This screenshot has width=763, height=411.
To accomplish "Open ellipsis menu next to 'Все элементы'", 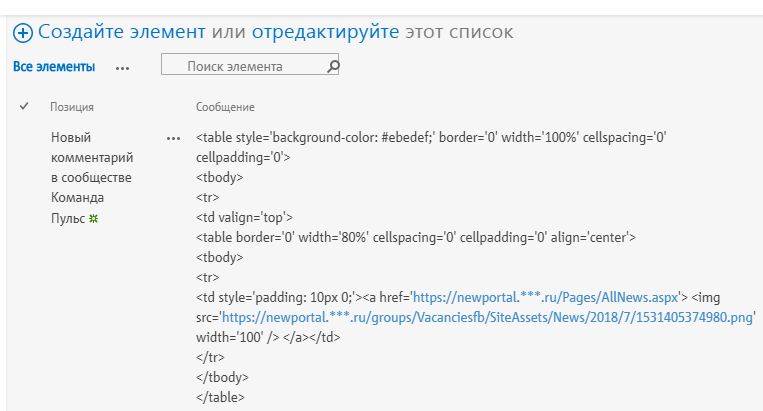I will [122, 68].
